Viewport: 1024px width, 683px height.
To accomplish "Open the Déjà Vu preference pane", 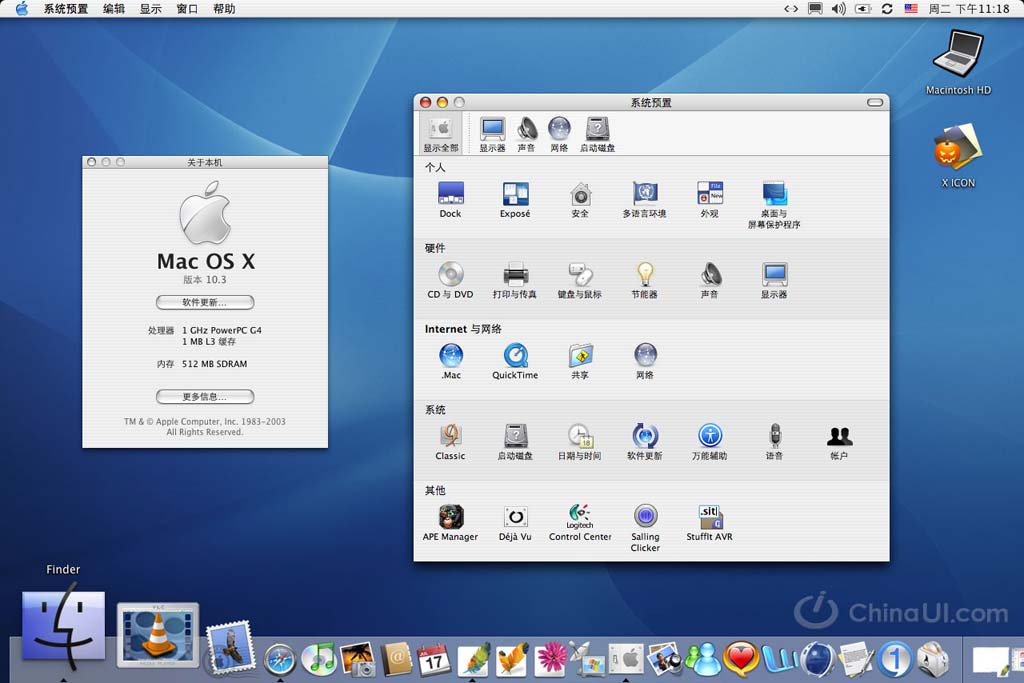I will click(515, 523).
